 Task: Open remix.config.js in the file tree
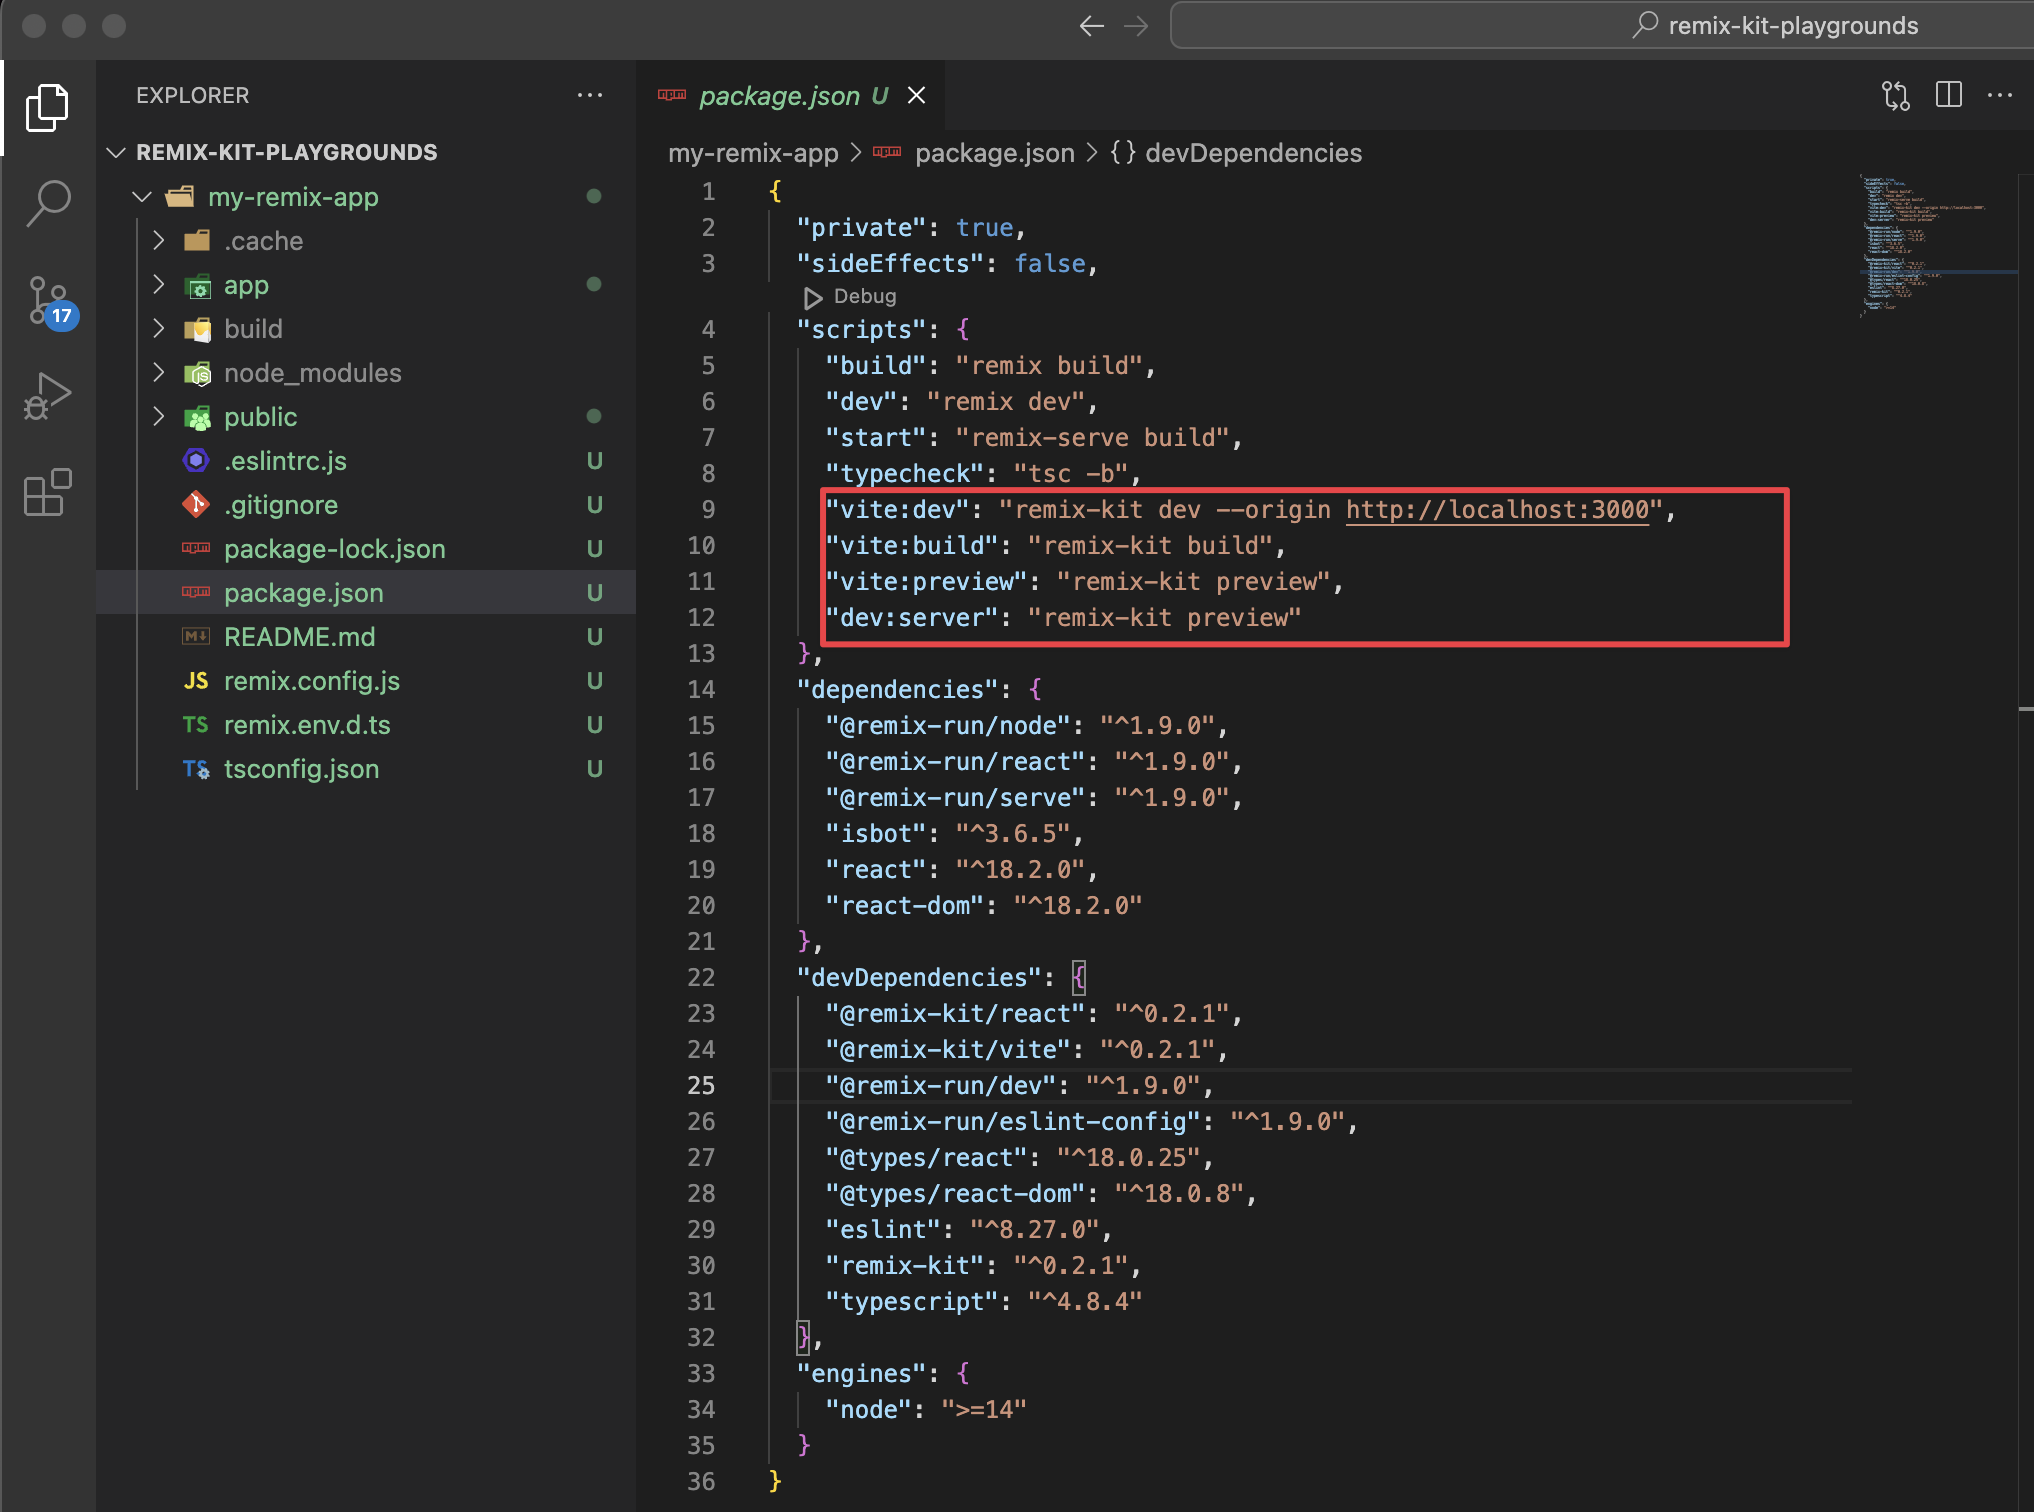(311, 681)
